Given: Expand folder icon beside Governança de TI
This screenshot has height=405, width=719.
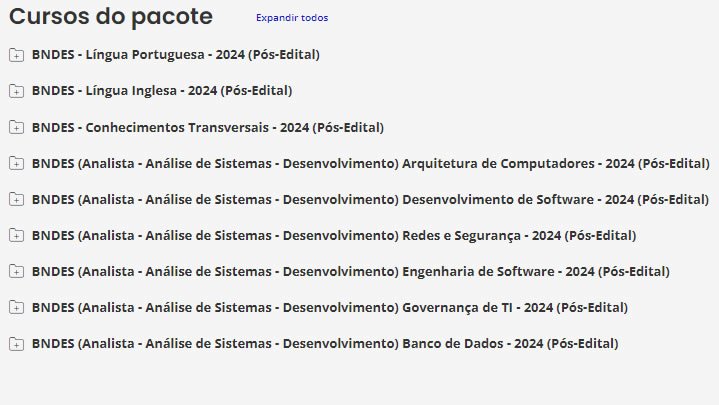Looking at the screenshot, I should tap(16, 308).
